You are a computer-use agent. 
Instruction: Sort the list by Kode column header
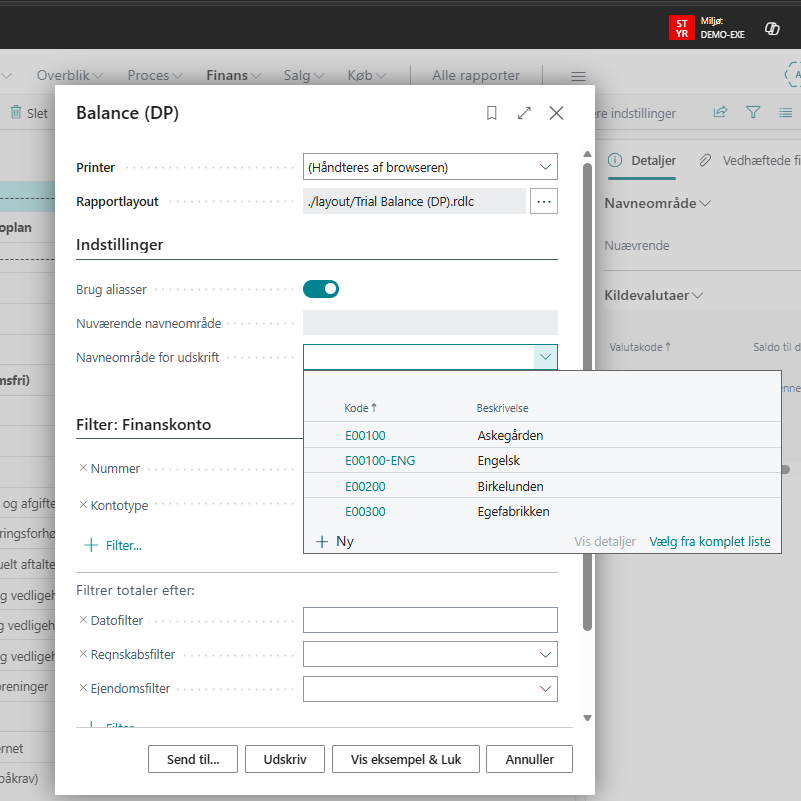pyautogui.click(x=360, y=408)
